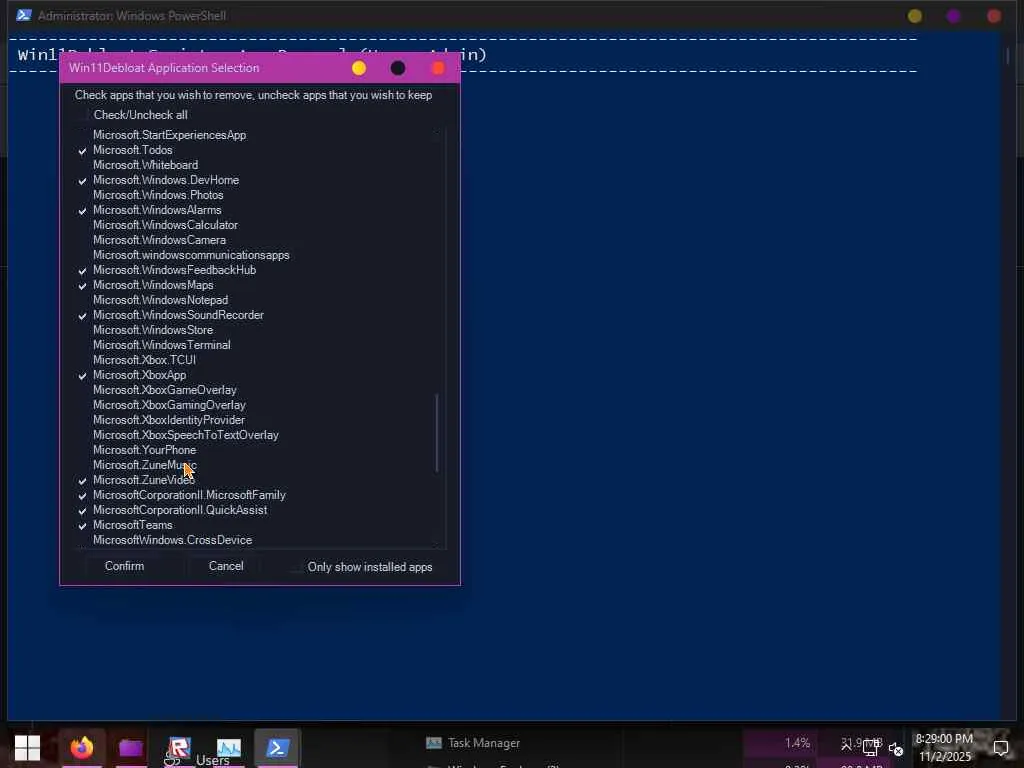Open Roblox Studio taskbar icon
1024x768 pixels.
pyautogui.click(x=179, y=747)
